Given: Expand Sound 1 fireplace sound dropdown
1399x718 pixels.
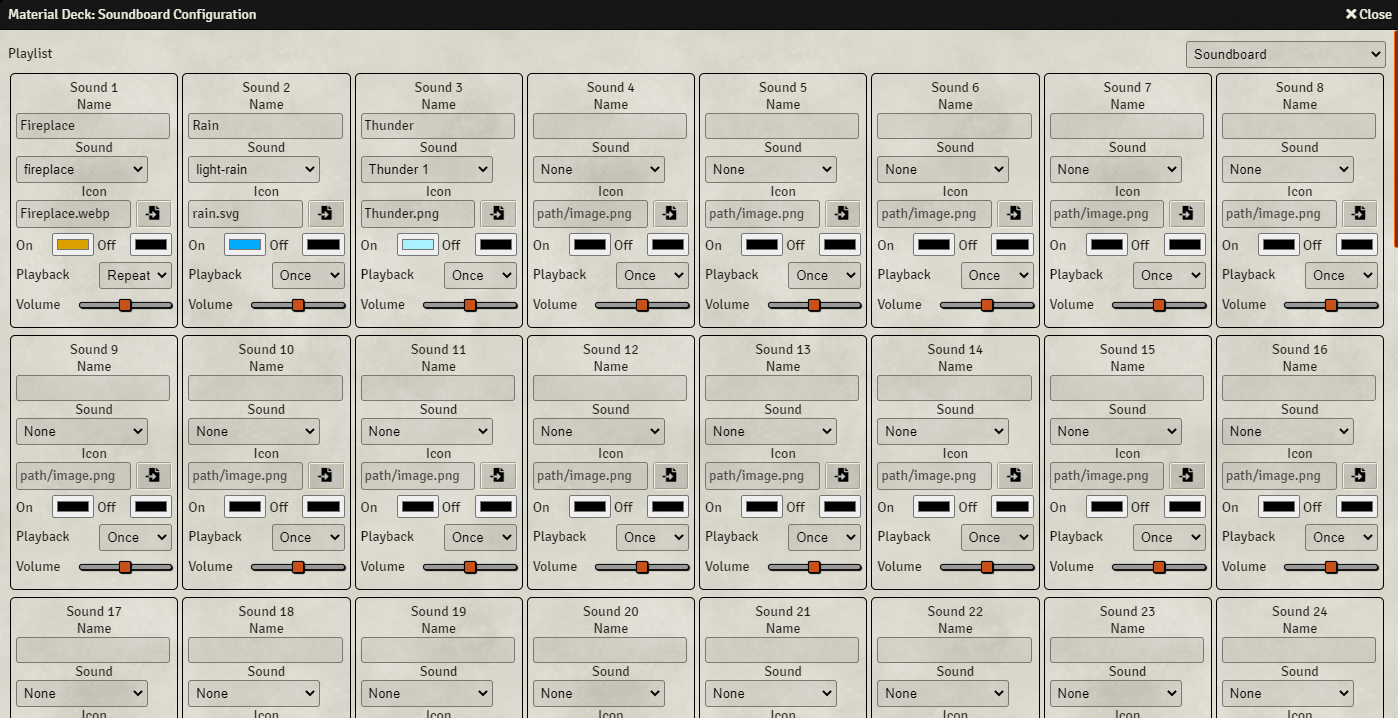Looking at the screenshot, I should tap(81, 170).
